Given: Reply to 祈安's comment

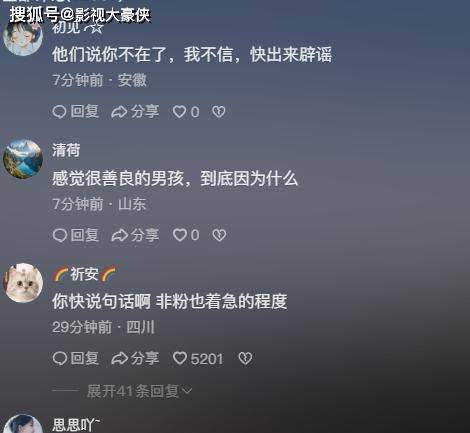Looking at the screenshot, I should 76,359.
